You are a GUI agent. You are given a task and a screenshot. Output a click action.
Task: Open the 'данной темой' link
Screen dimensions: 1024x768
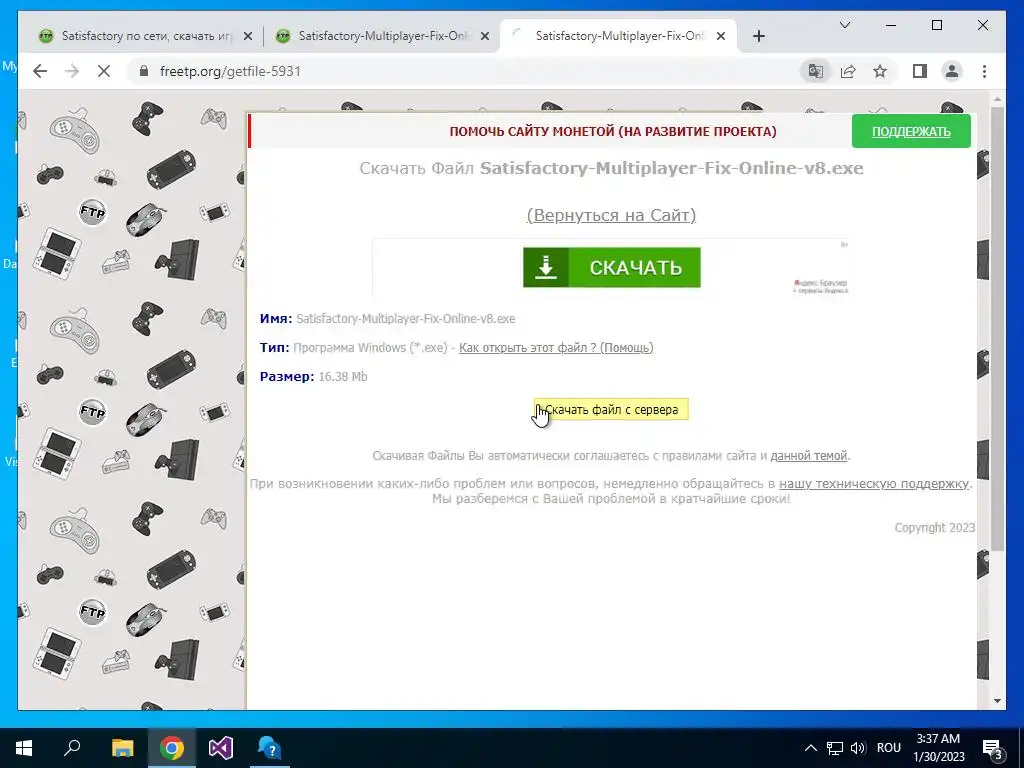(808, 455)
